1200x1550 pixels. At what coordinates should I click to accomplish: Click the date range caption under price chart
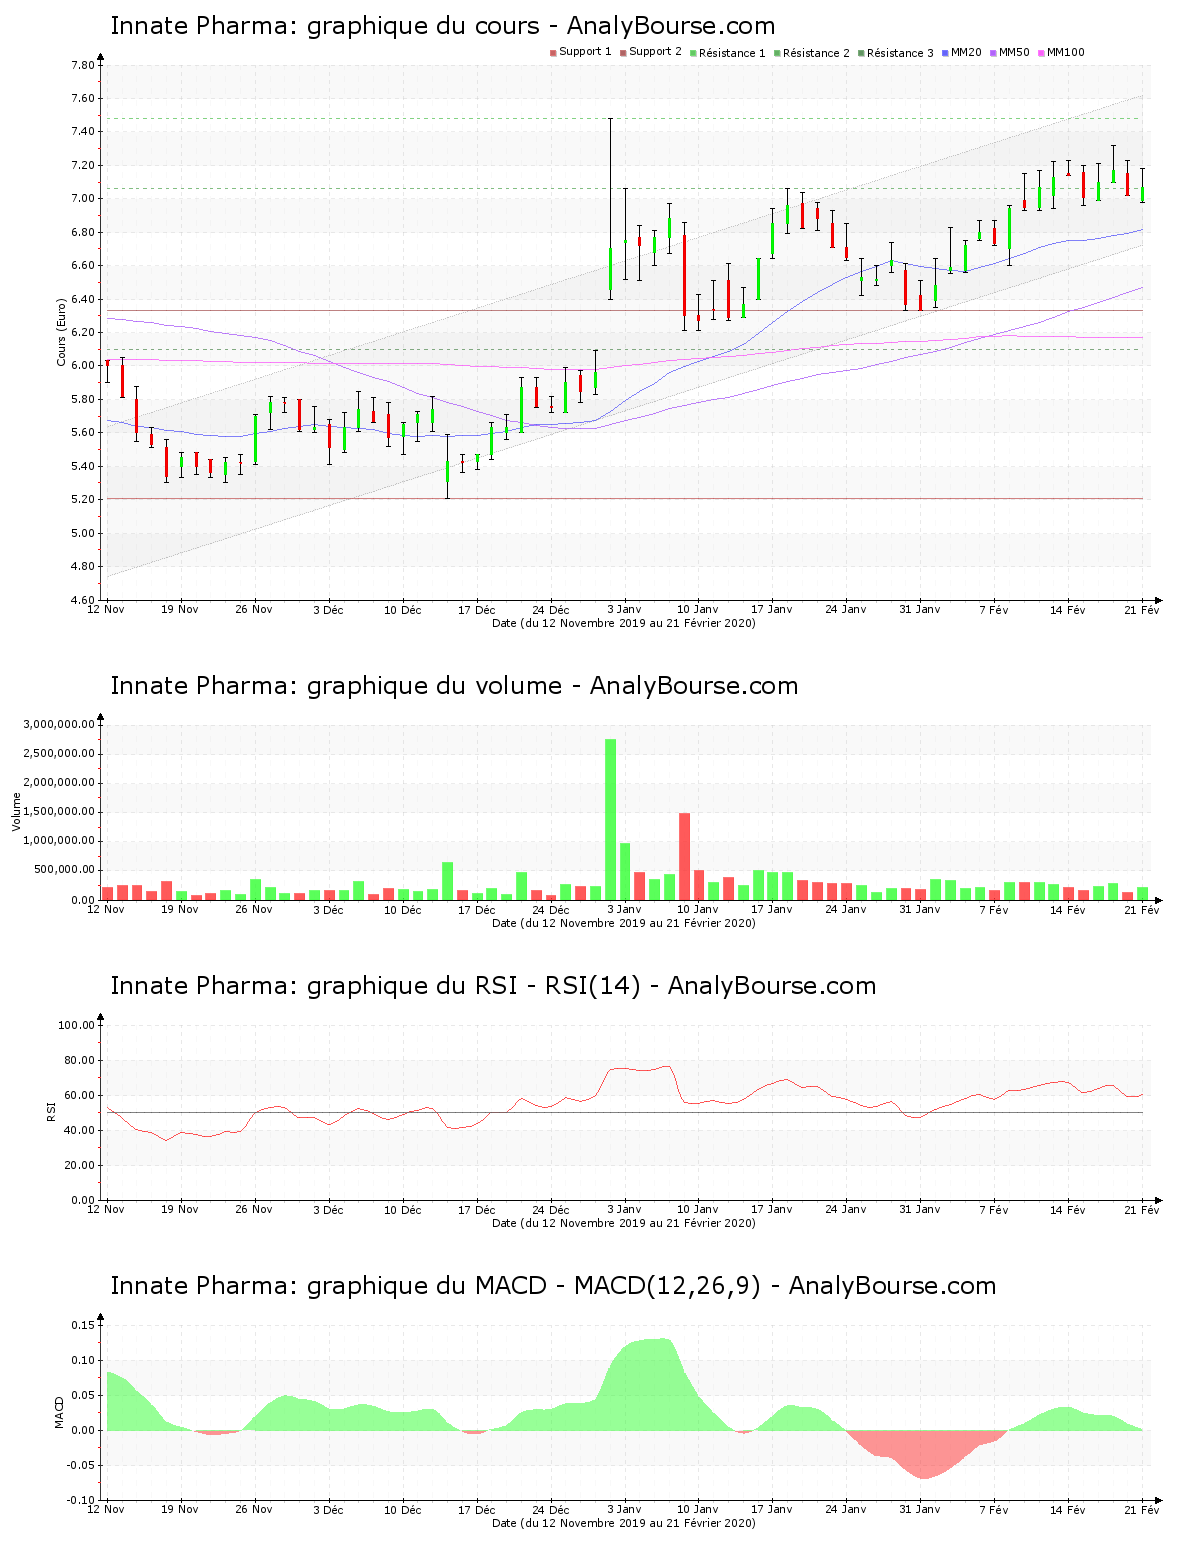624,623
